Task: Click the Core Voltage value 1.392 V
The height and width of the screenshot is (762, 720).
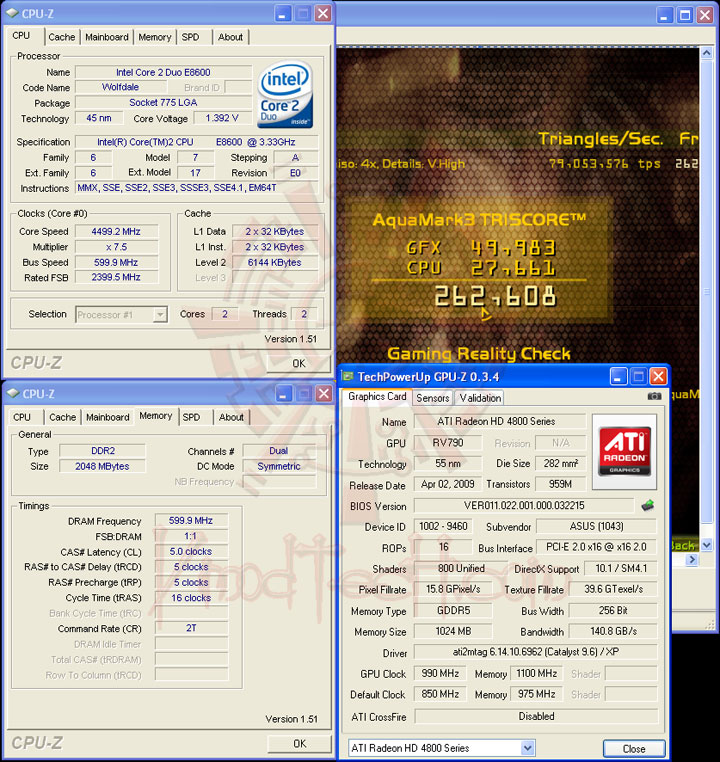Action: 222,118
